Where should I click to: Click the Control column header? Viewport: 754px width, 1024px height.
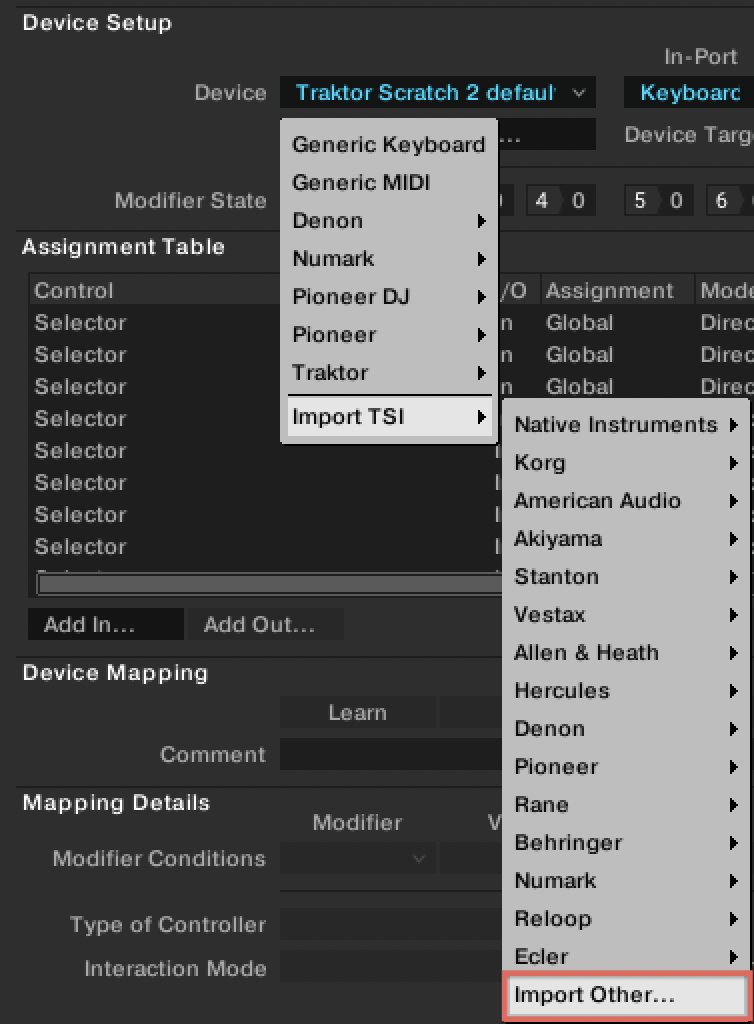coord(154,291)
